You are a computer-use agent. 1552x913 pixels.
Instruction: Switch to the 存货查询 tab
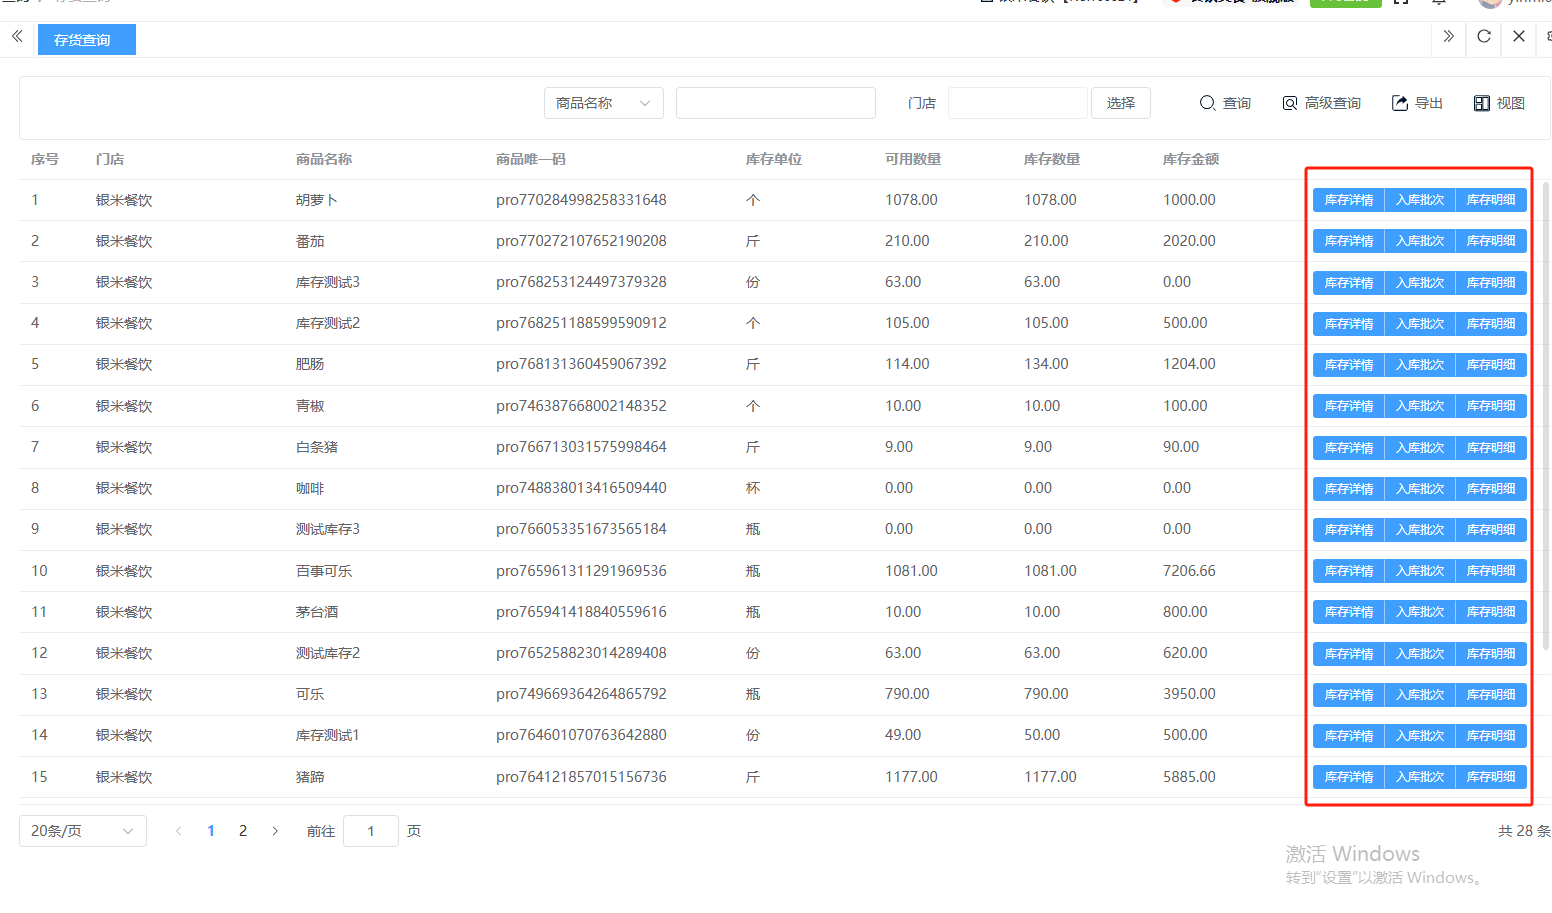click(86, 40)
